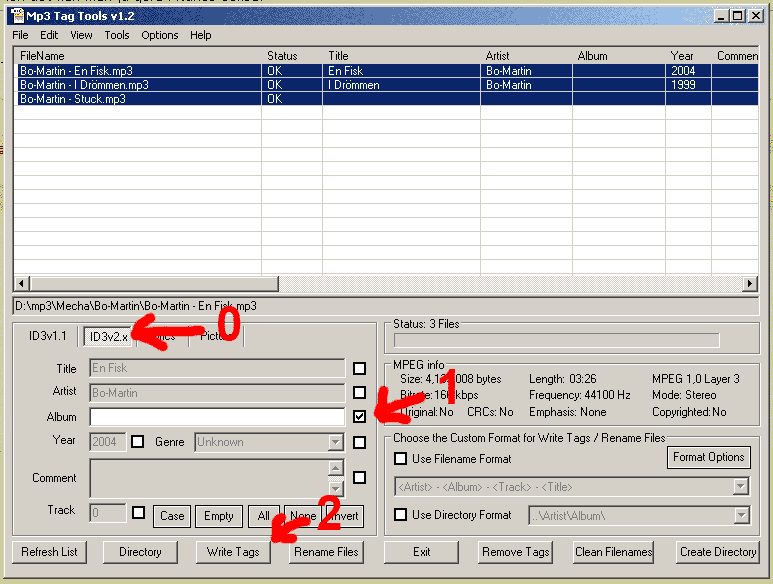Click Write Tags button
Image resolution: width=773 pixels, height=584 pixels.
[233, 552]
